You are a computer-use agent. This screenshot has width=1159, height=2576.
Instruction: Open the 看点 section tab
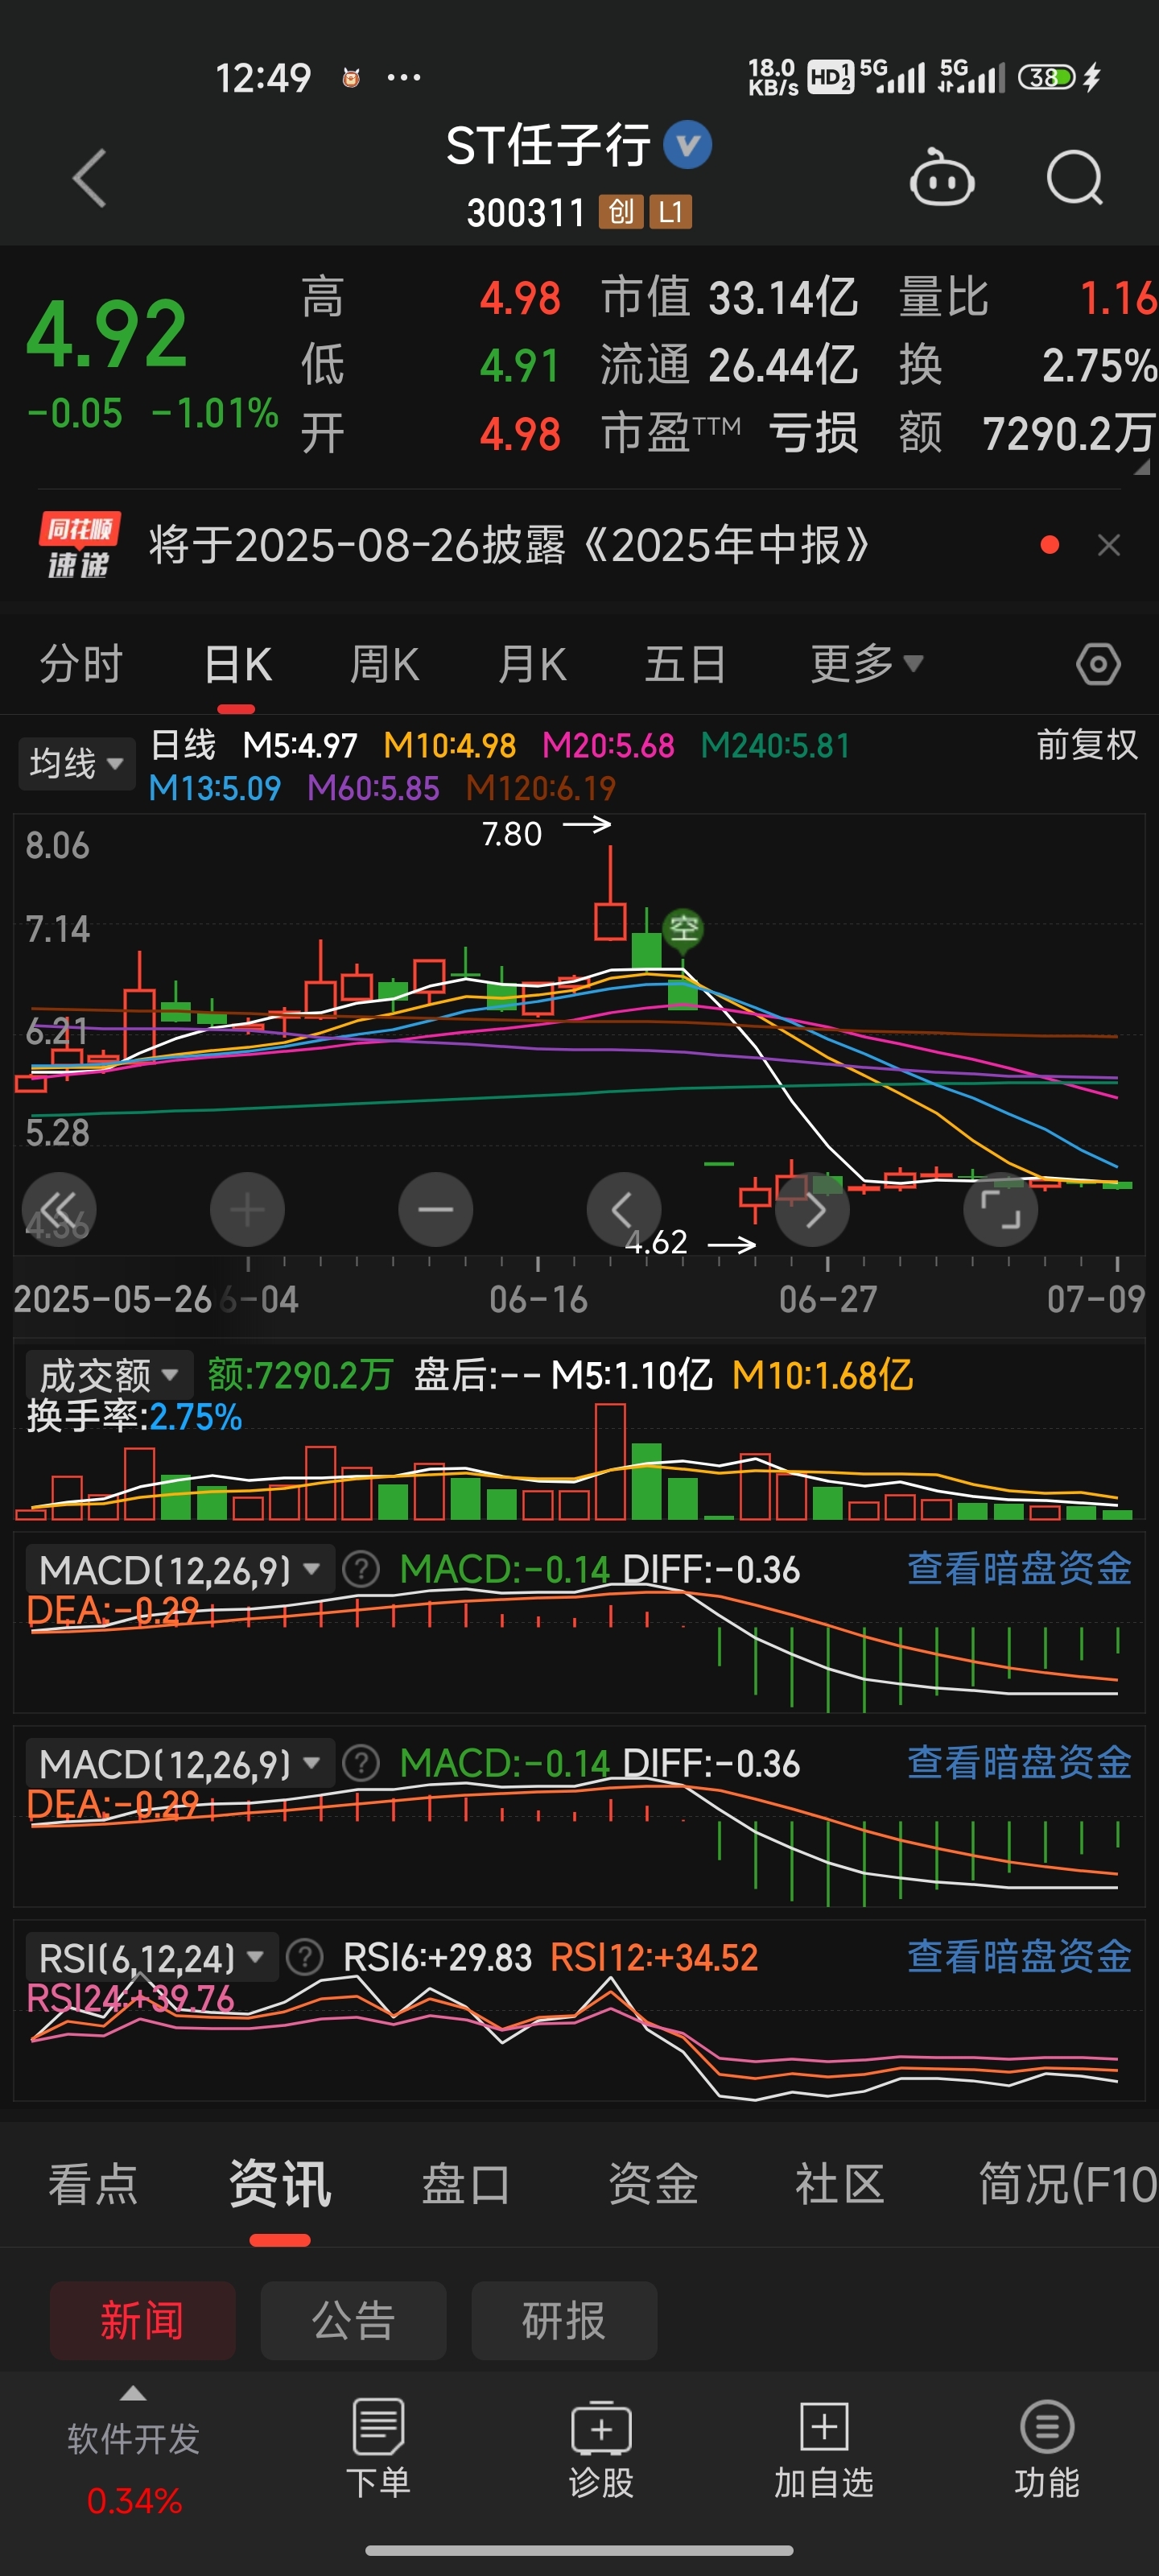[x=93, y=2183]
